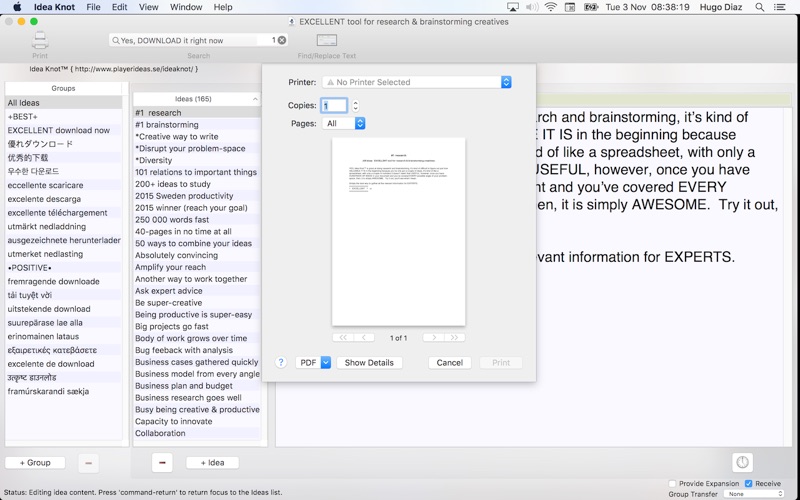Add a new idea with + Idea
The width and height of the screenshot is (800, 500).
(x=212, y=463)
